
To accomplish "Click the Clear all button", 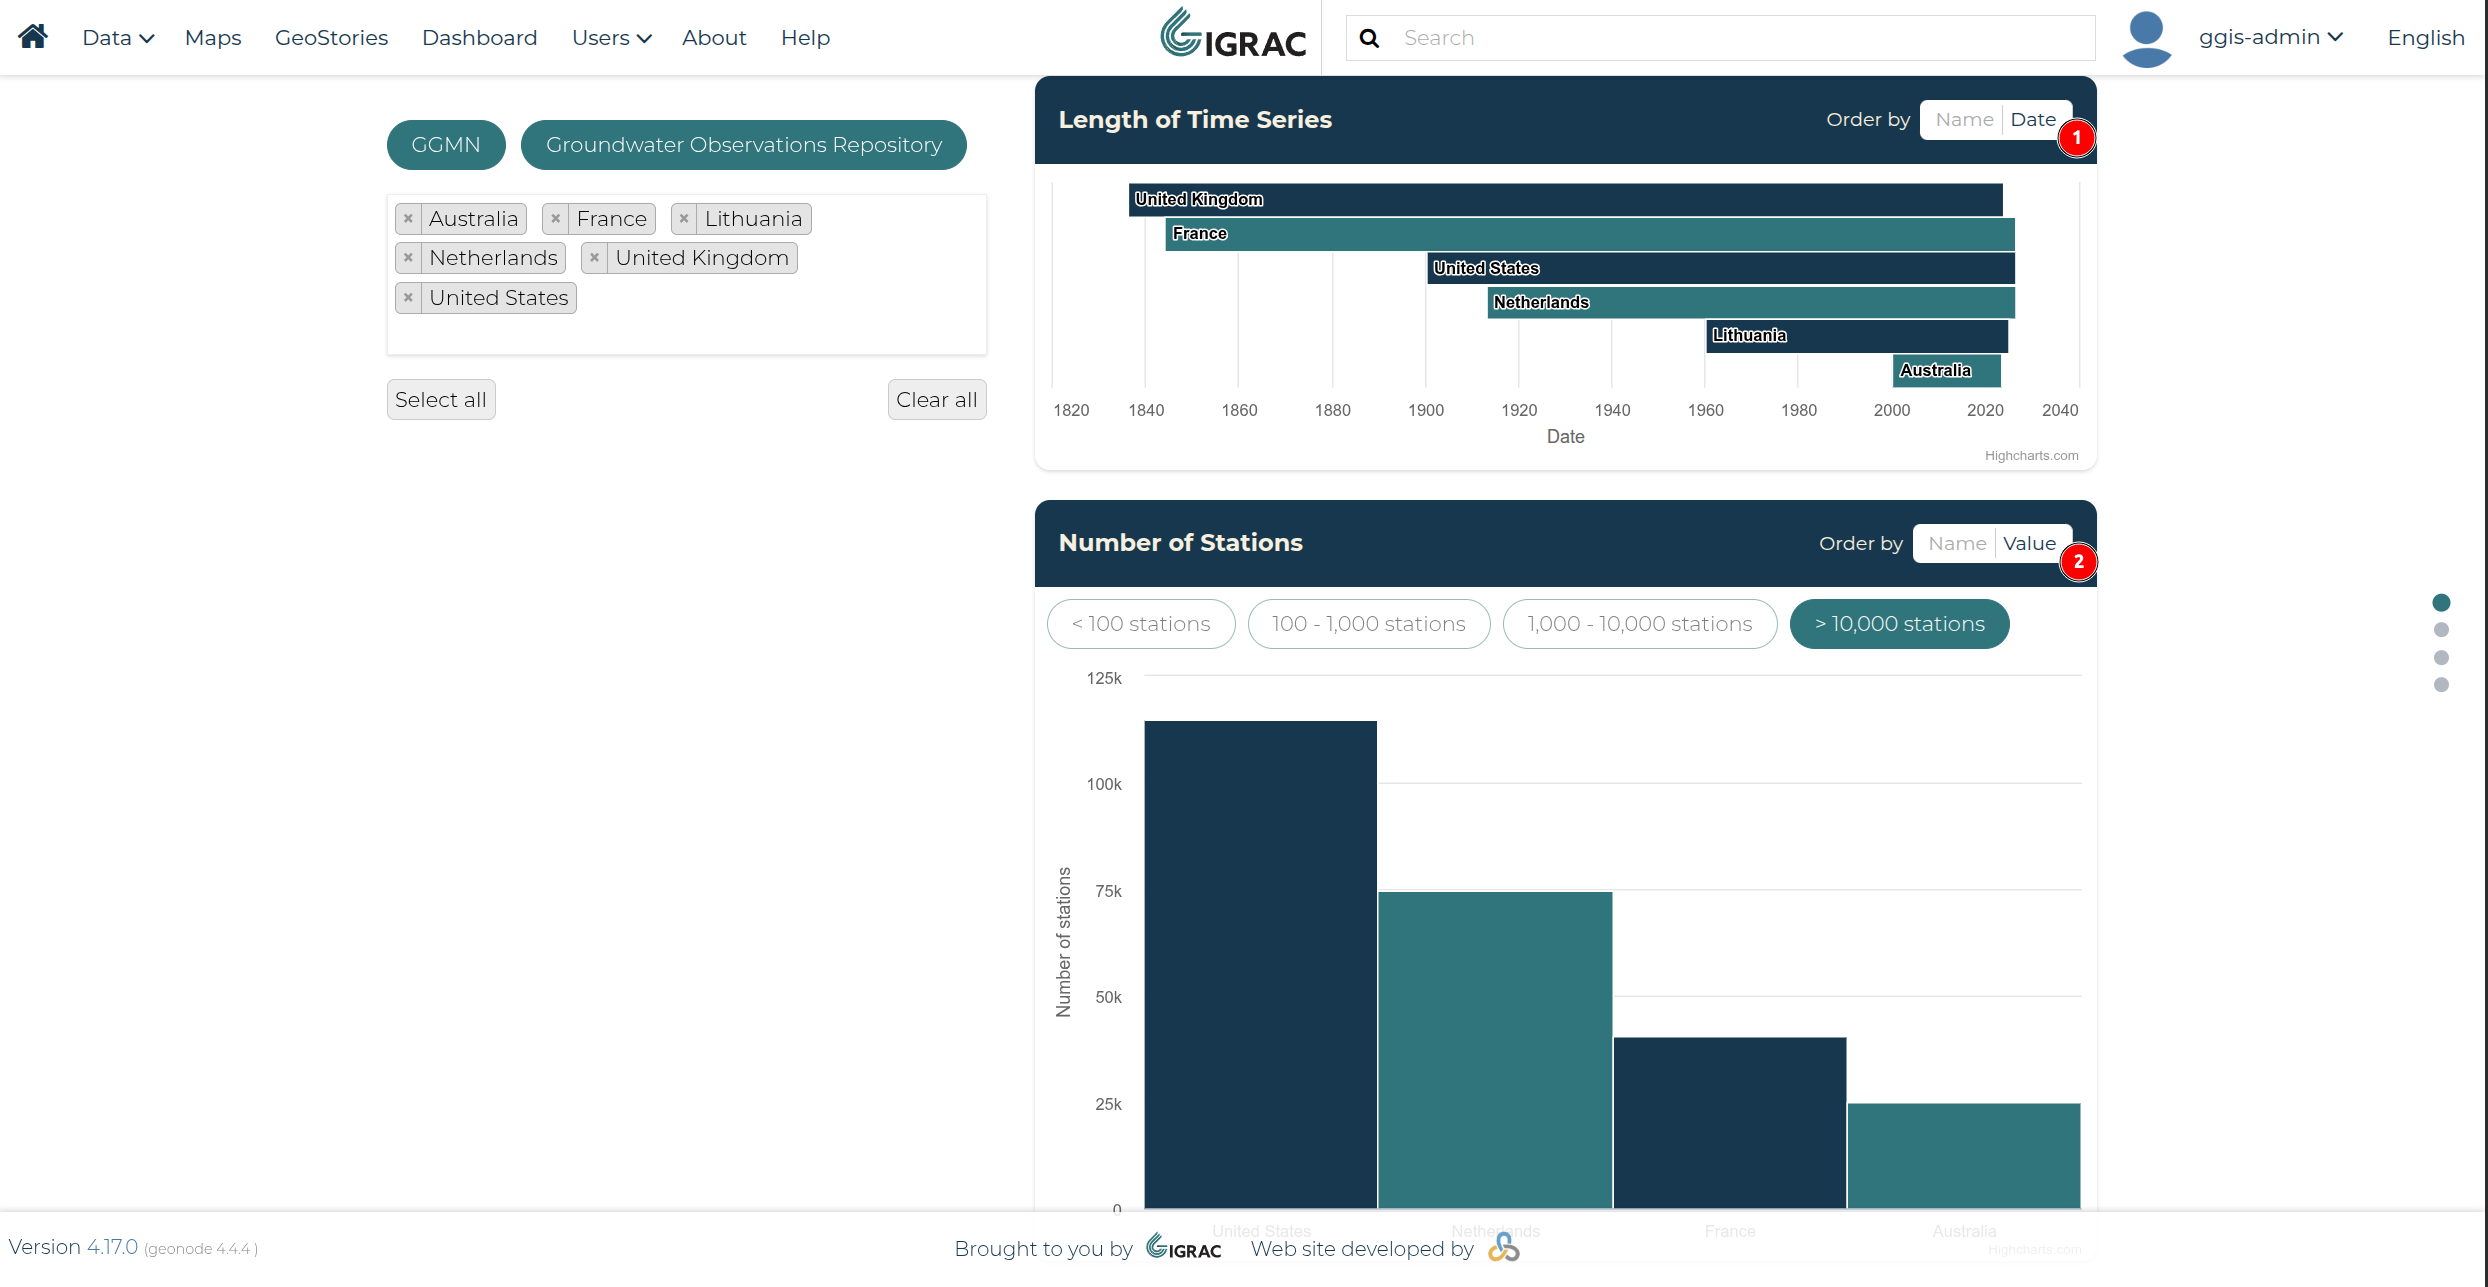I will click(x=937, y=400).
